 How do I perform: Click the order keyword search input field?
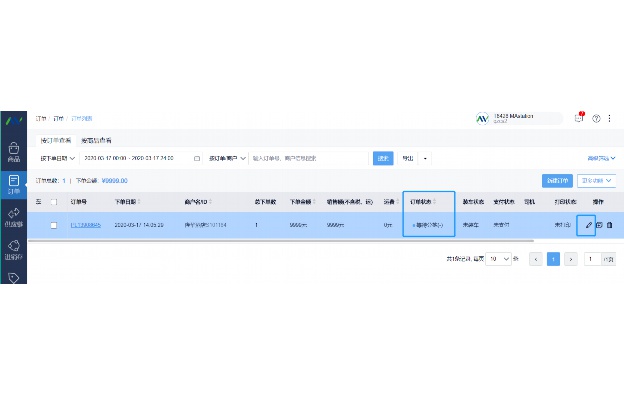coord(308,158)
